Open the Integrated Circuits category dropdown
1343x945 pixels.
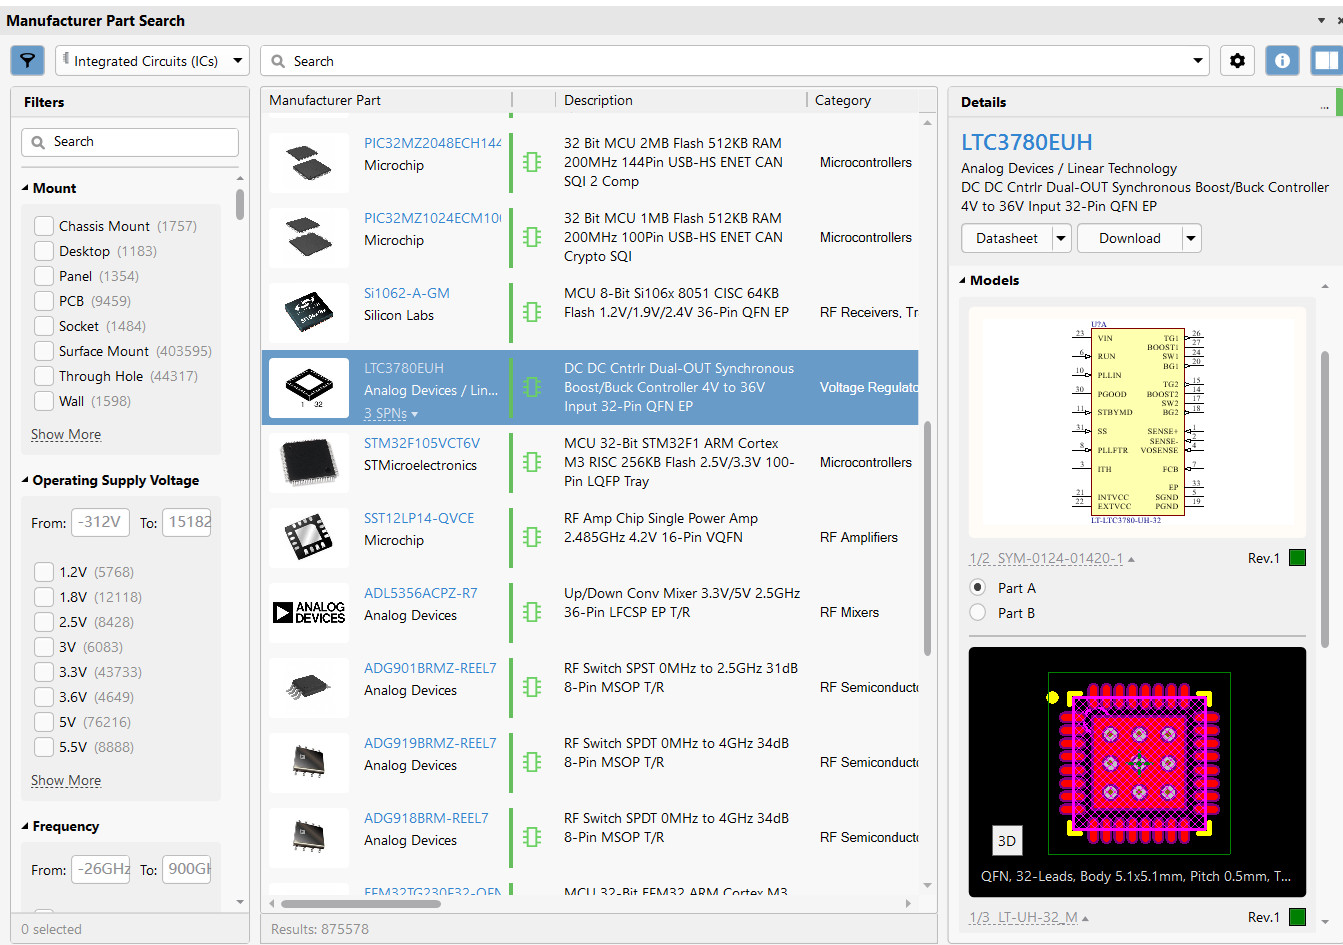[152, 61]
